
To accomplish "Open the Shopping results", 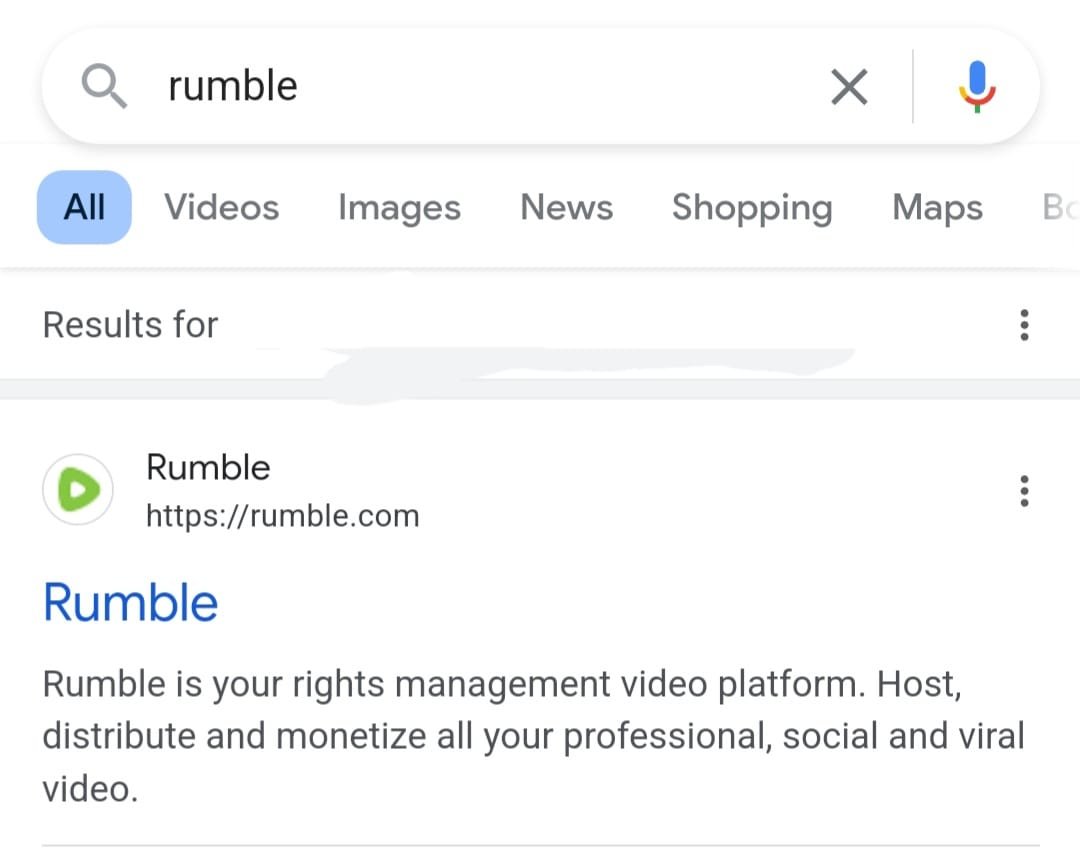I will [x=752, y=207].
